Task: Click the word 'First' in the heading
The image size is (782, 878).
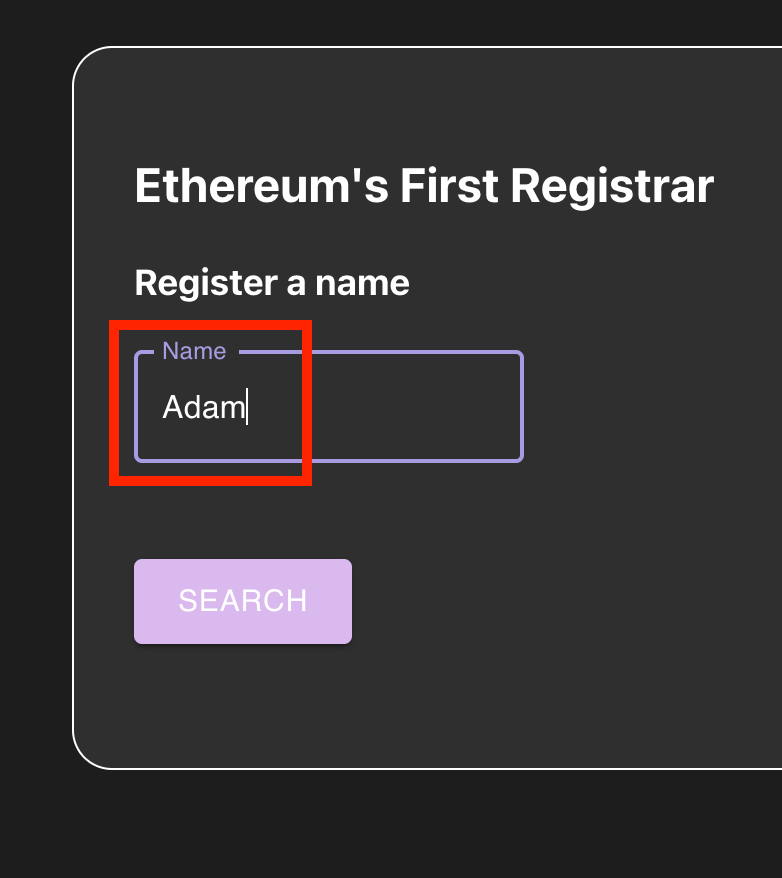Action: [x=449, y=187]
